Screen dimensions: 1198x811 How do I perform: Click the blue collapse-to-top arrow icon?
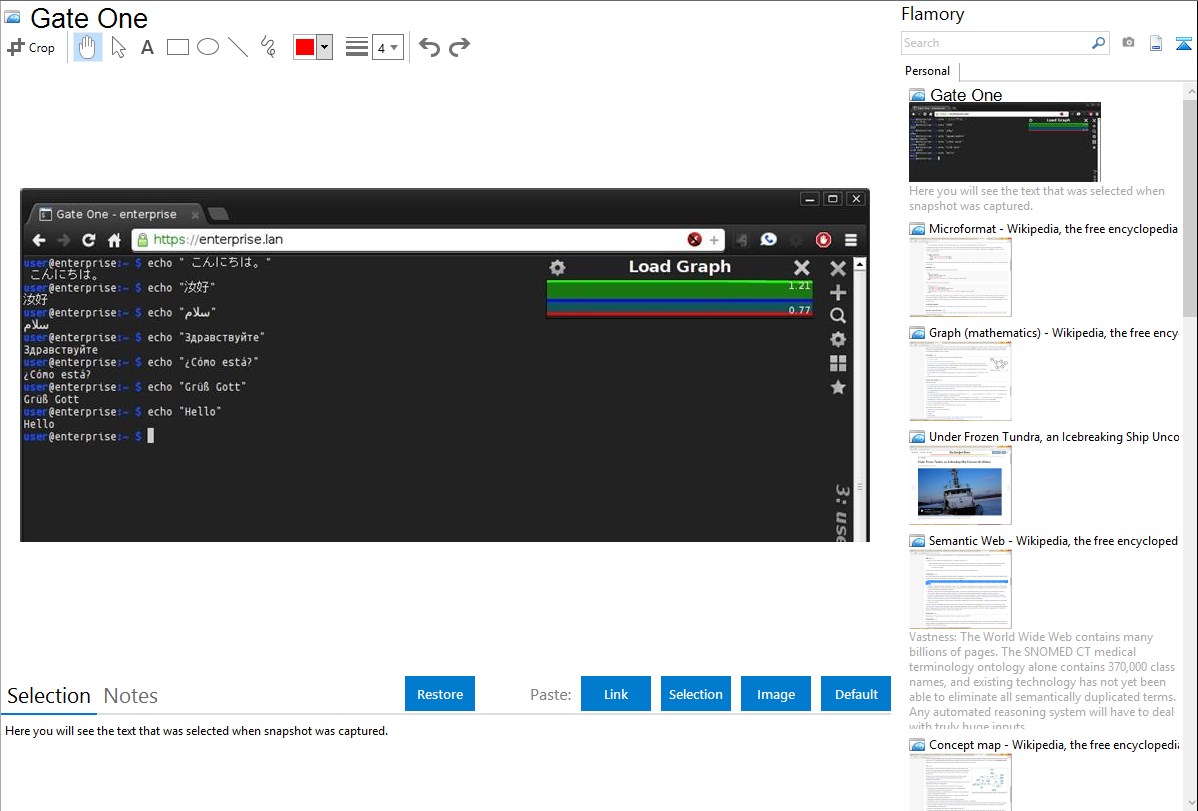1183,43
